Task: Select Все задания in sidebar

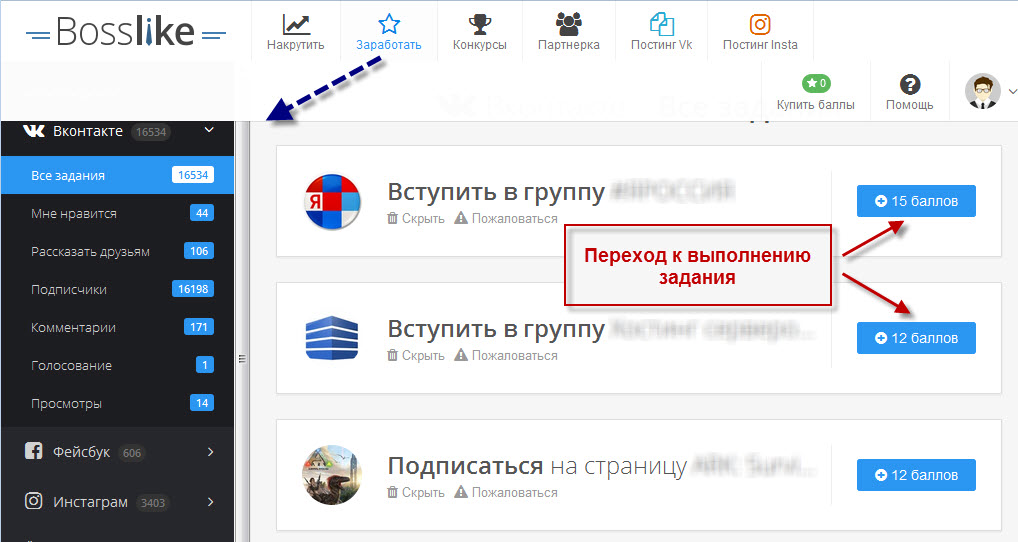Action: (x=118, y=175)
